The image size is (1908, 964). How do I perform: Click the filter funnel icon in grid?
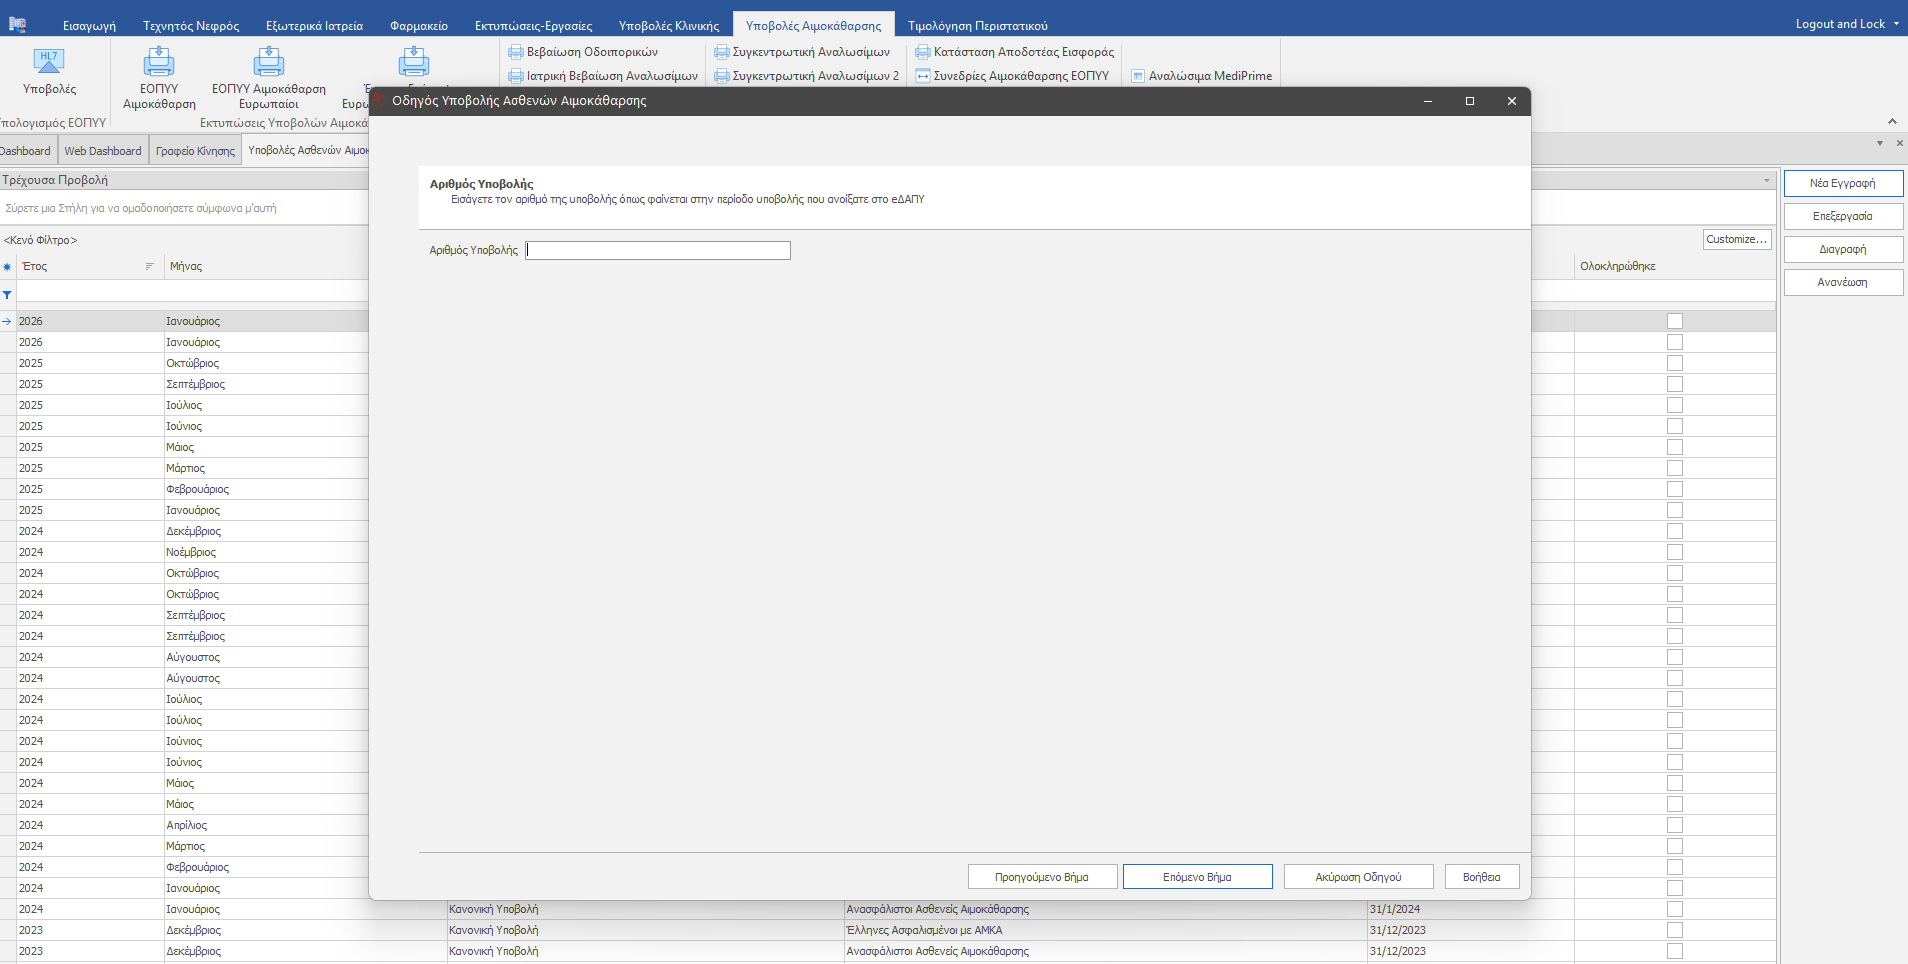[x=8, y=295]
